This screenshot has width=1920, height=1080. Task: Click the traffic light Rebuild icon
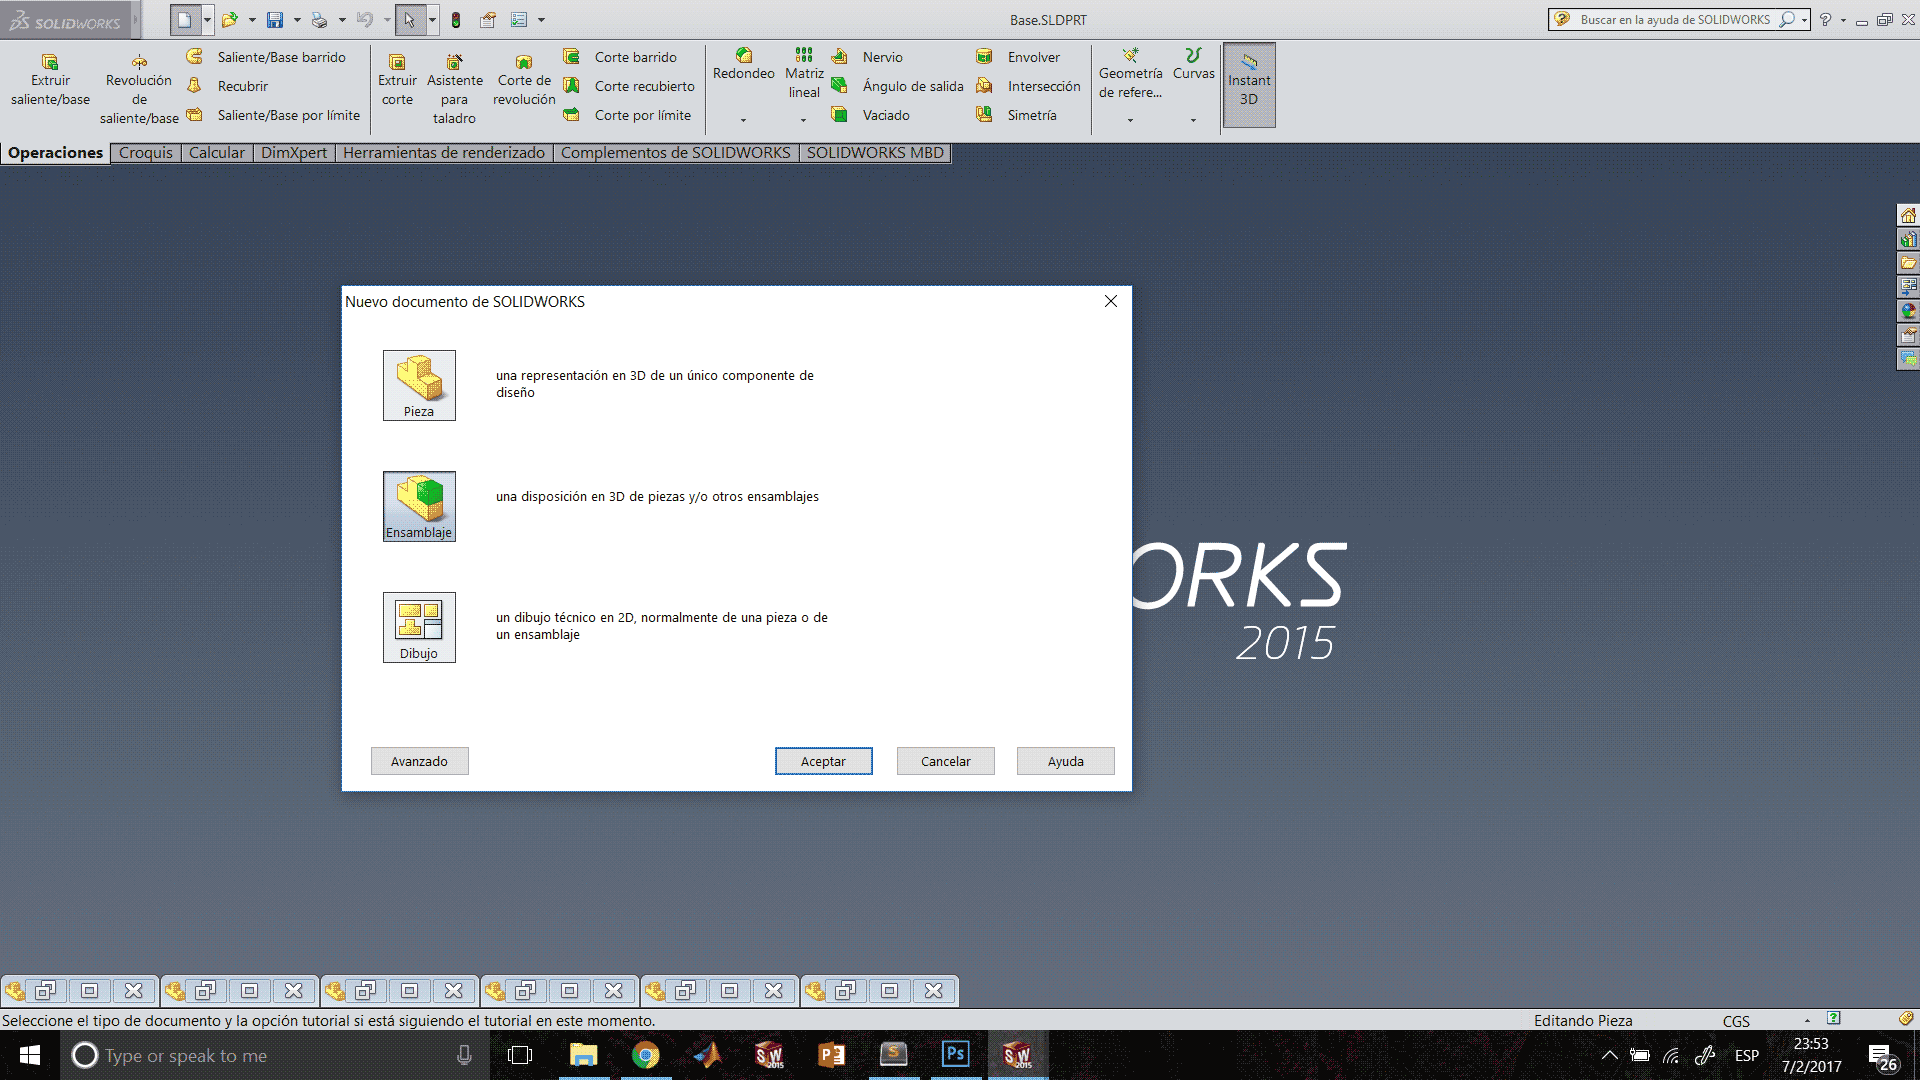click(x=456, y=20)
